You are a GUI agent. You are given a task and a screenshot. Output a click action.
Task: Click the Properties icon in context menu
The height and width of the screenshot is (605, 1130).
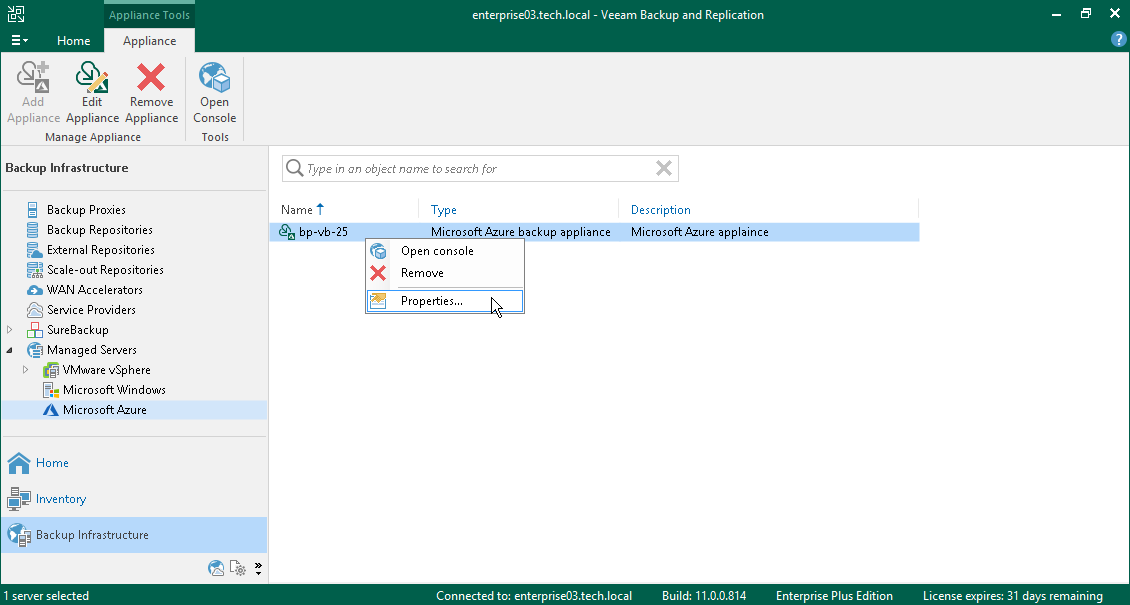click(378, 301)
